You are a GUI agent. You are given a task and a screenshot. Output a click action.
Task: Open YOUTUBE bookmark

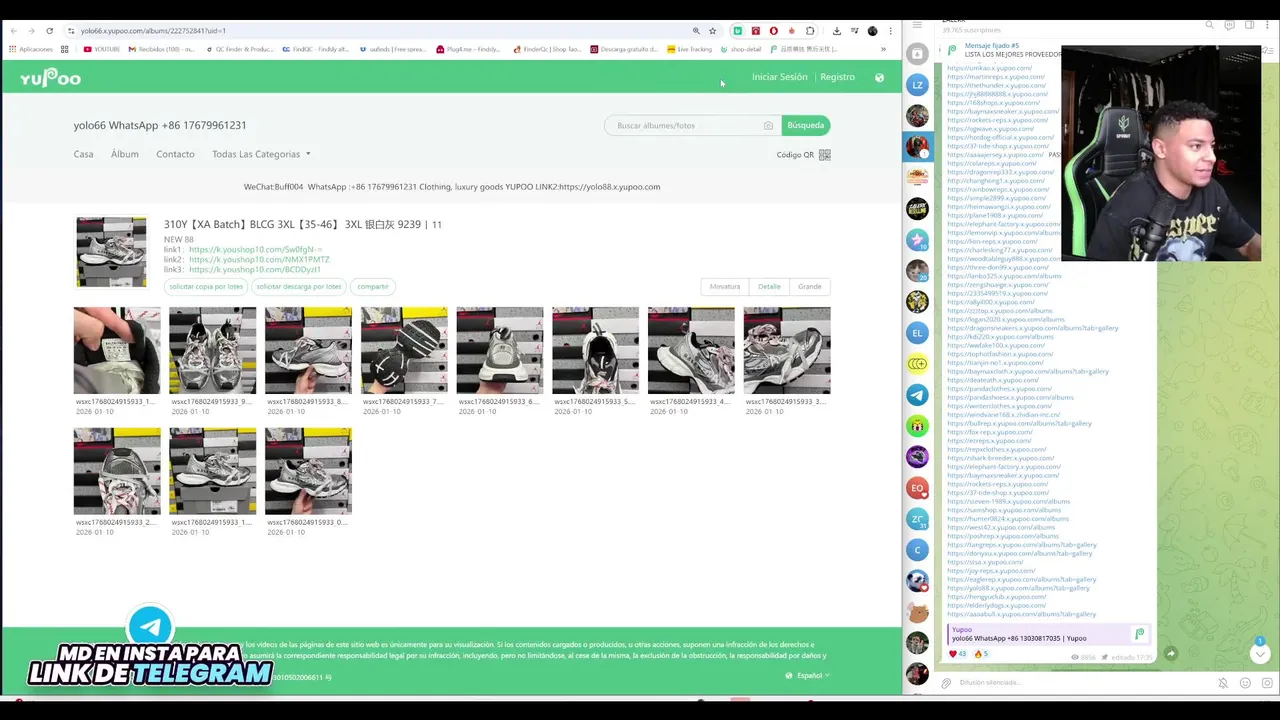click(102, 49)
